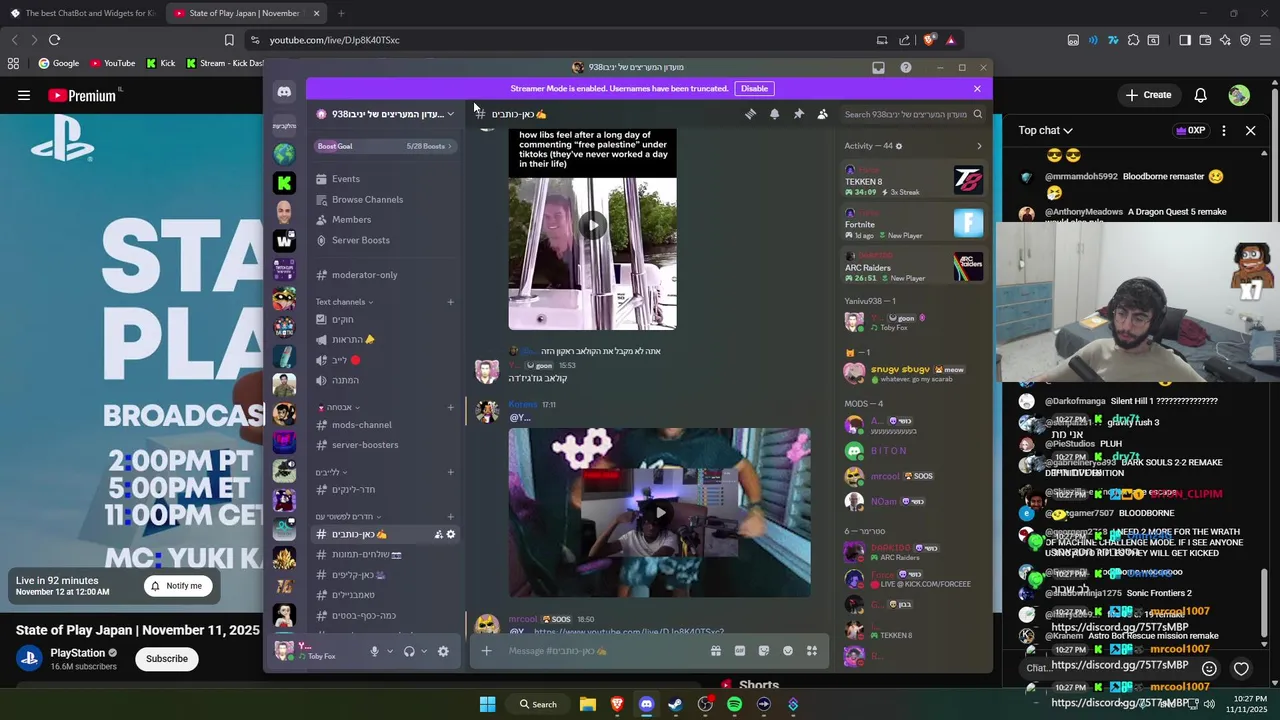Open Discord help icon in title bar
This screenshot has height=720, width=1280.
pos(905,68)
